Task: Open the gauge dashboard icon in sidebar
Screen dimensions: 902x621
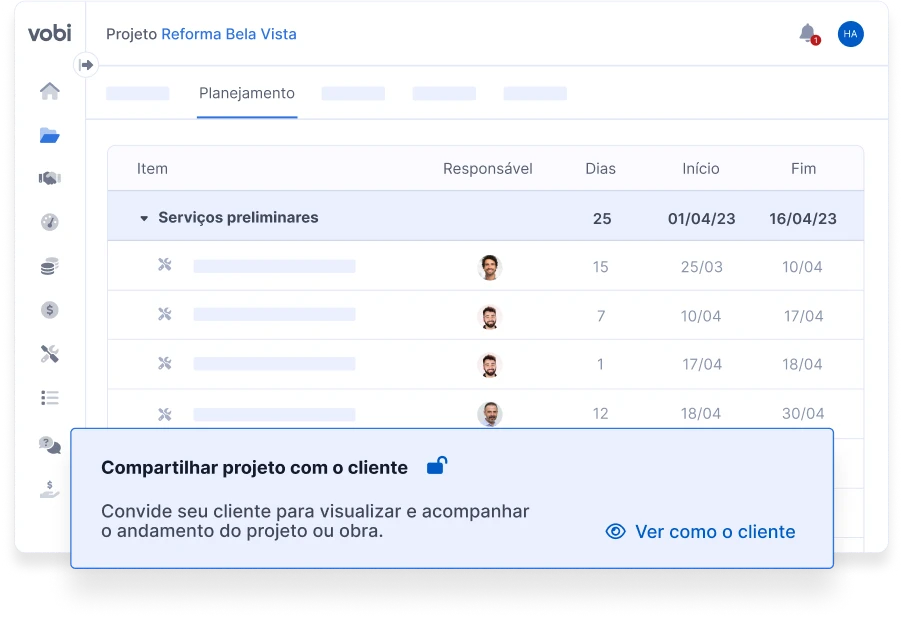Action: pyautogui.click(x=48, y=222)
